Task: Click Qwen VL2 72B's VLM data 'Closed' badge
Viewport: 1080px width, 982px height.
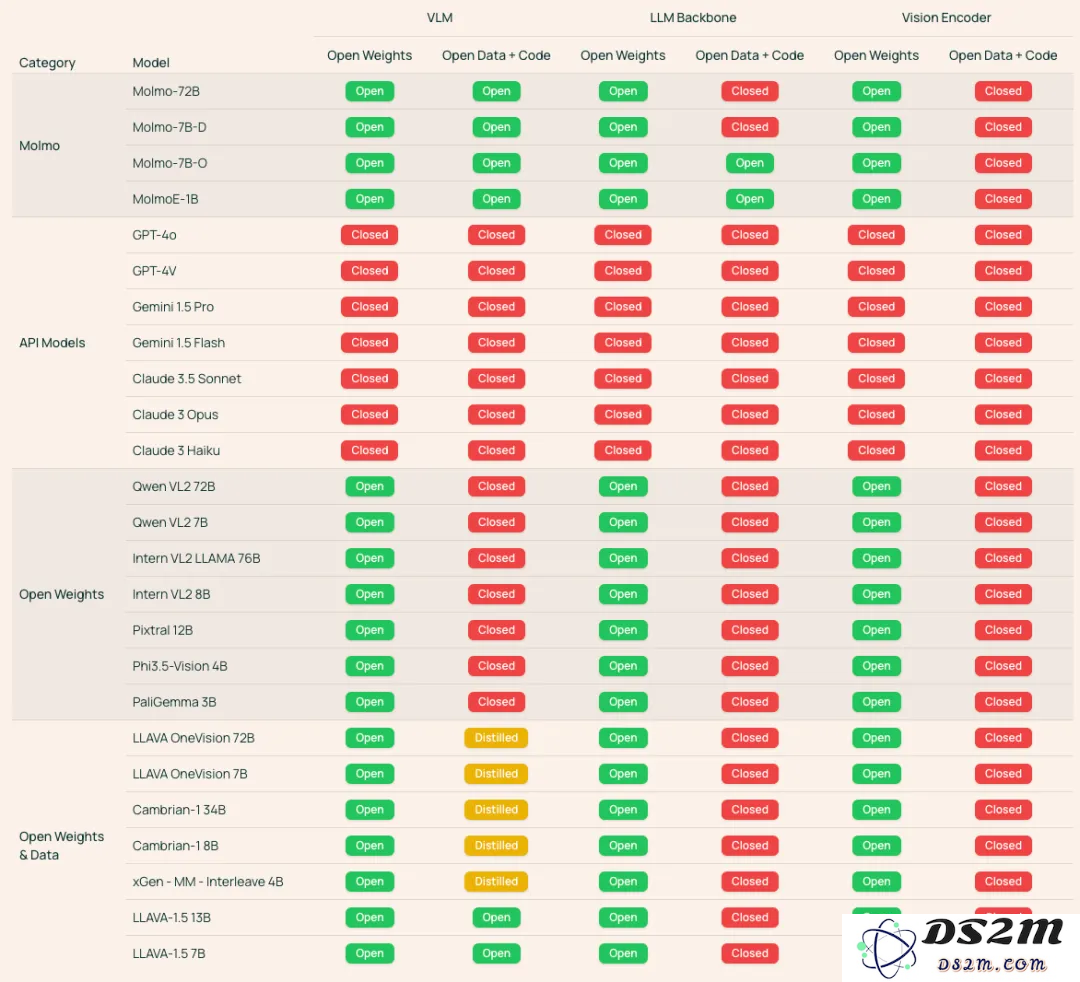Action: pos(497,486)
